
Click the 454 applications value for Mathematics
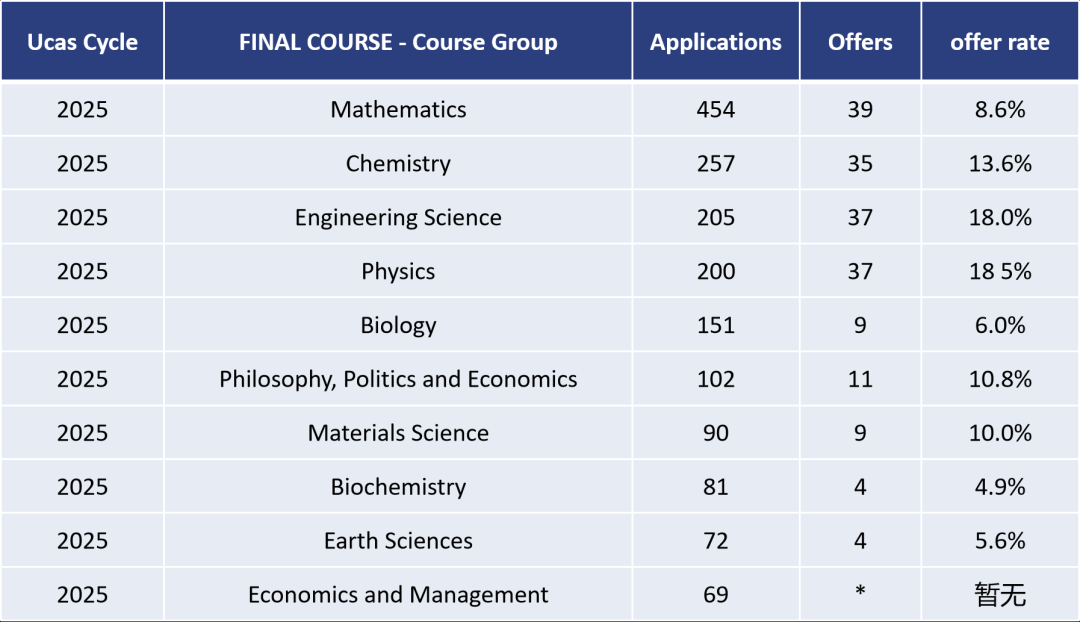pyautogui.click(x=716, y=110)
